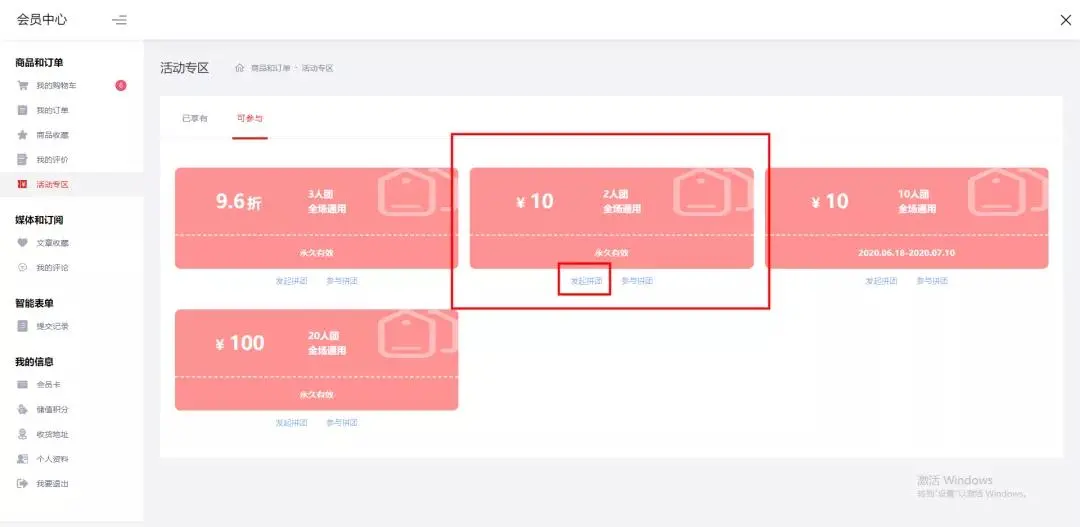
Task: Switch to the 已享有 tab
Action: point(194,119)
